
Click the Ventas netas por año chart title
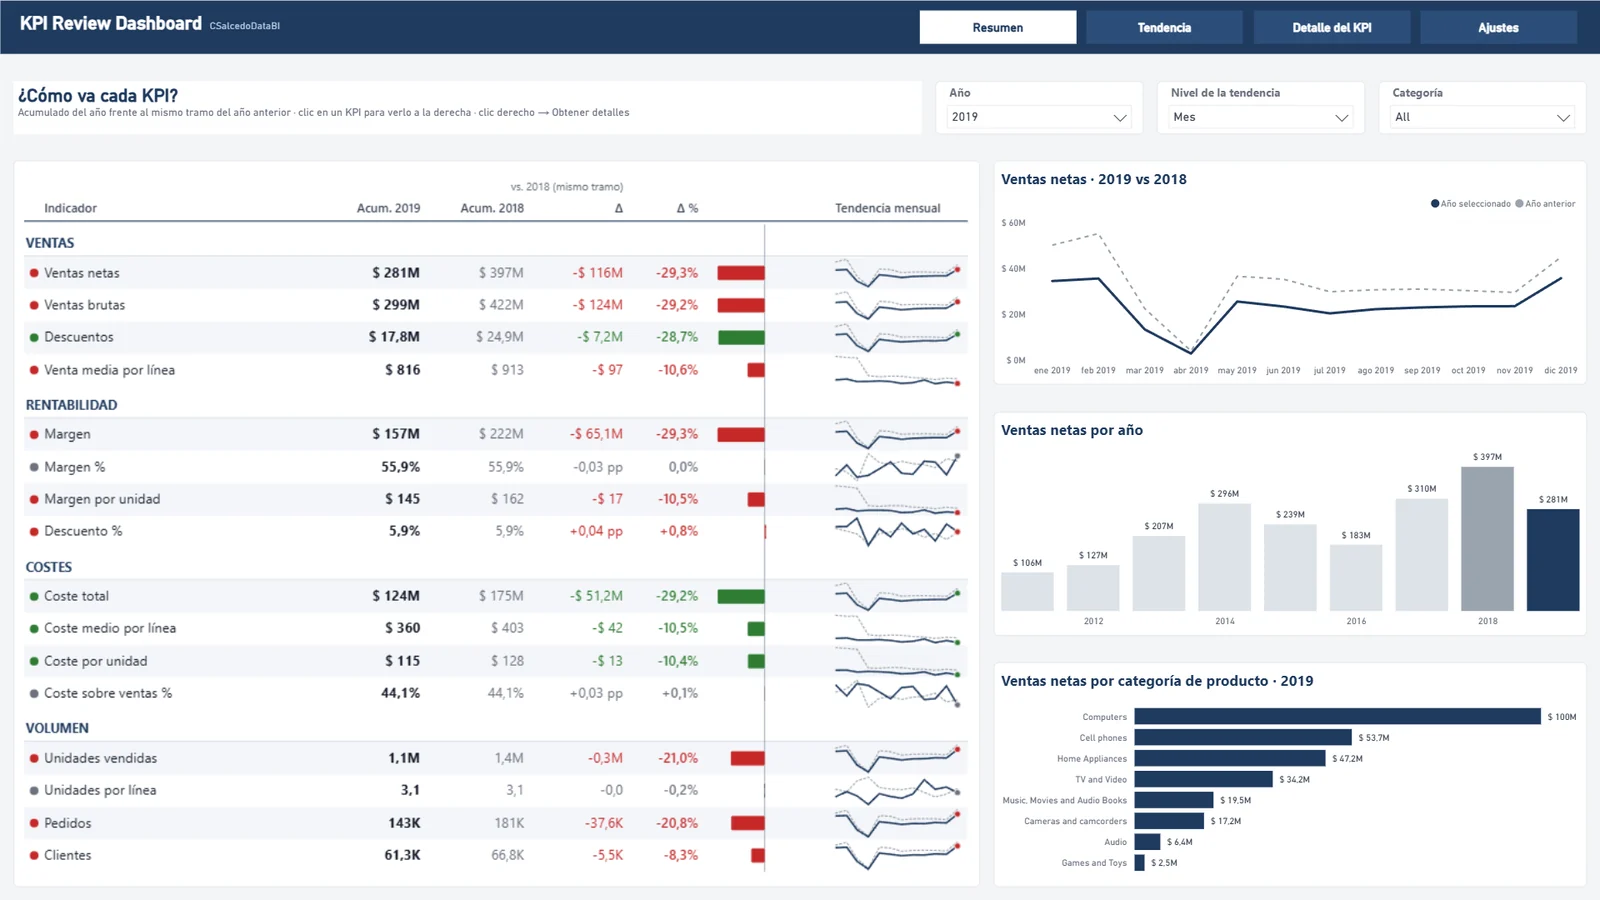click(1072, 430)
